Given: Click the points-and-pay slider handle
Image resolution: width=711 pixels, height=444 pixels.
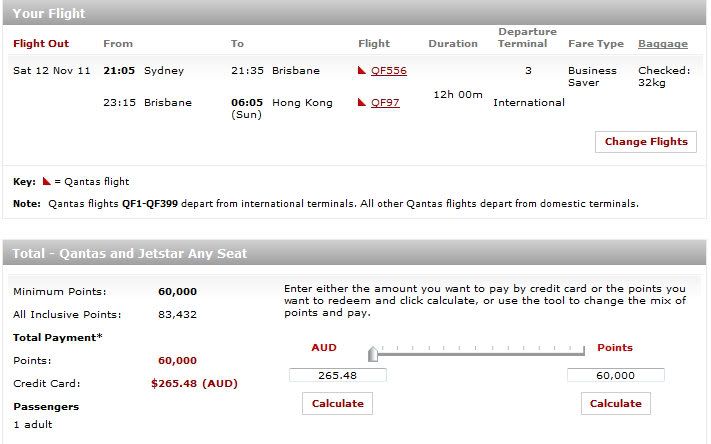Looking at the screenshot, I should [373, 353].
